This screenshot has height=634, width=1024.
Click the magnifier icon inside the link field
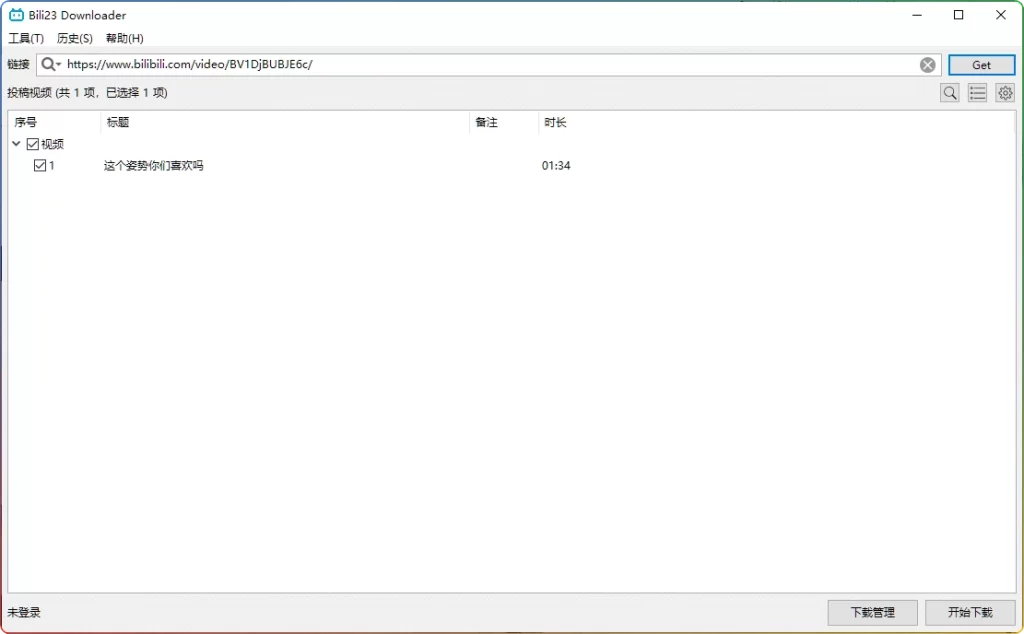click(x=46, y=64)
